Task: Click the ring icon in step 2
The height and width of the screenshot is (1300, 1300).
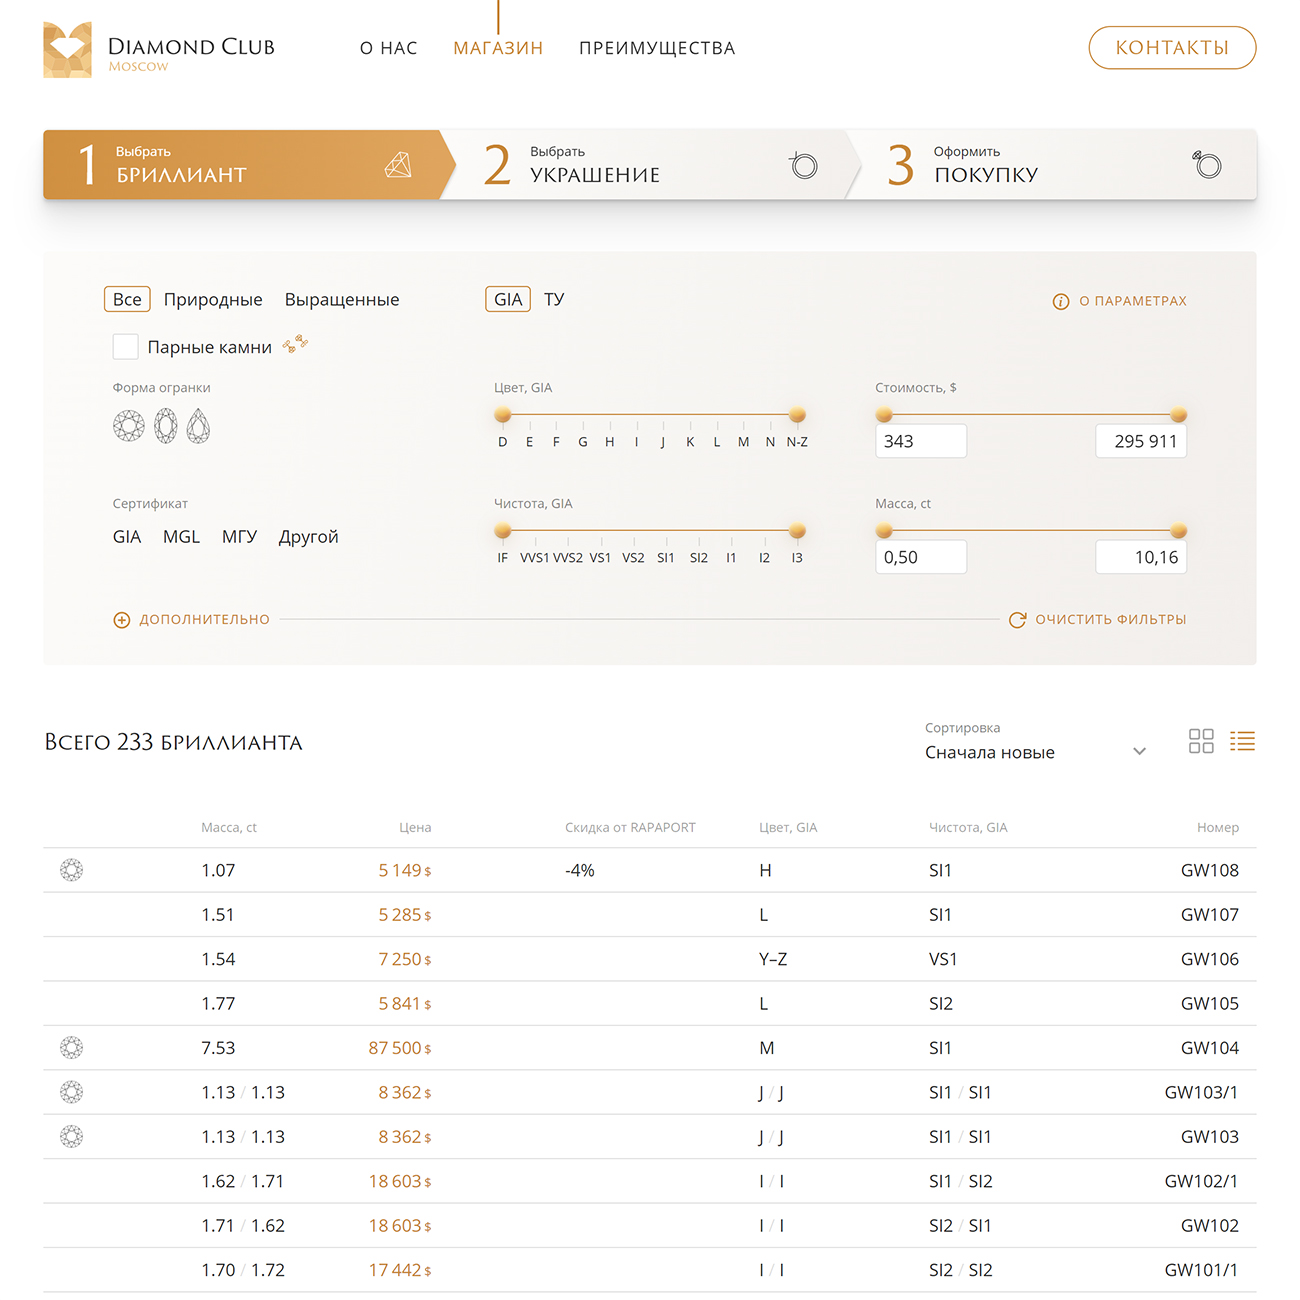Action: [x=803, y=165]
